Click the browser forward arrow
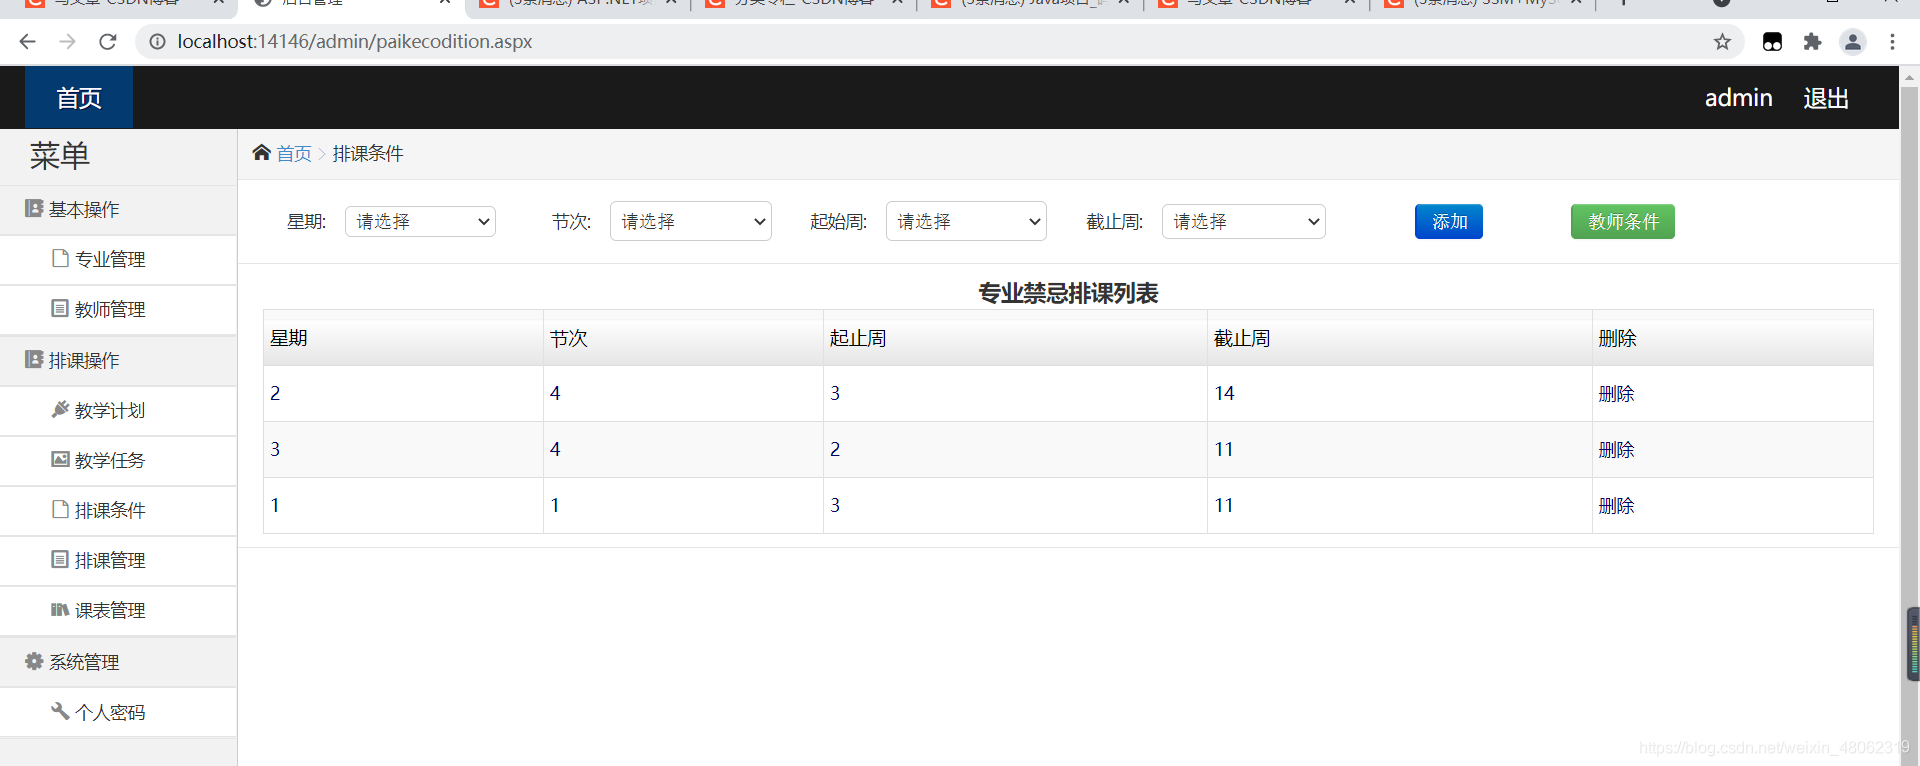Screen dimensions: 1920x766 point(67,41)
